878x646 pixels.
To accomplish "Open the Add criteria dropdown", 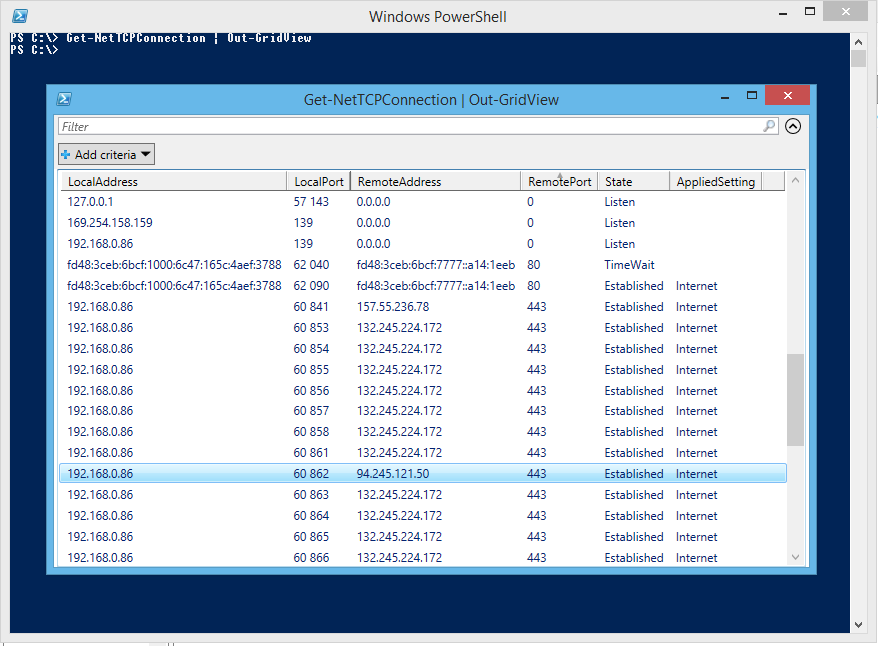I will 106,154.
